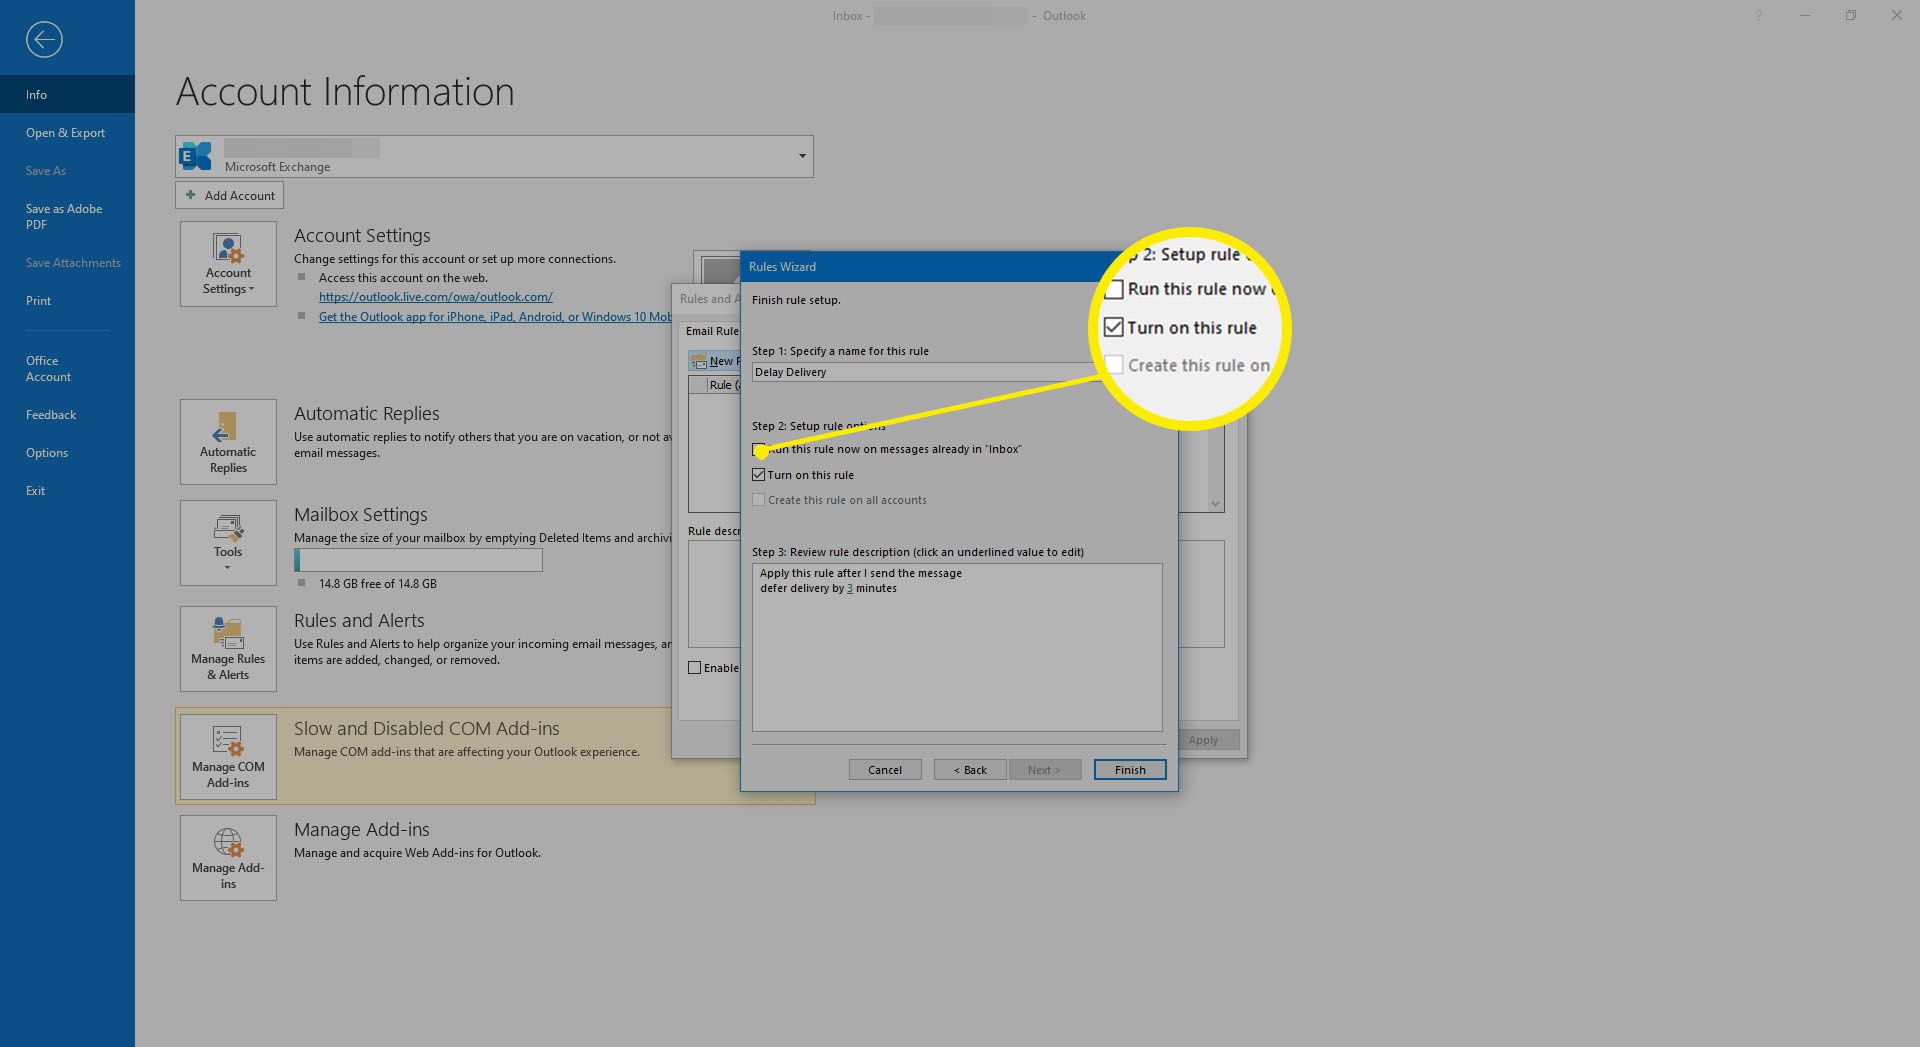Open Manage Add-ins button

tap(228, 858)
